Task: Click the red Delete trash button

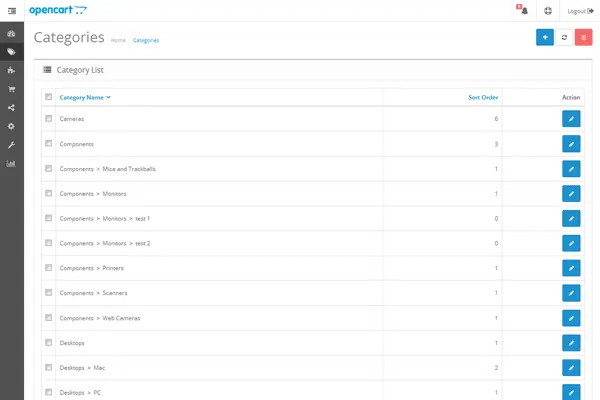Action: point(584,38)
